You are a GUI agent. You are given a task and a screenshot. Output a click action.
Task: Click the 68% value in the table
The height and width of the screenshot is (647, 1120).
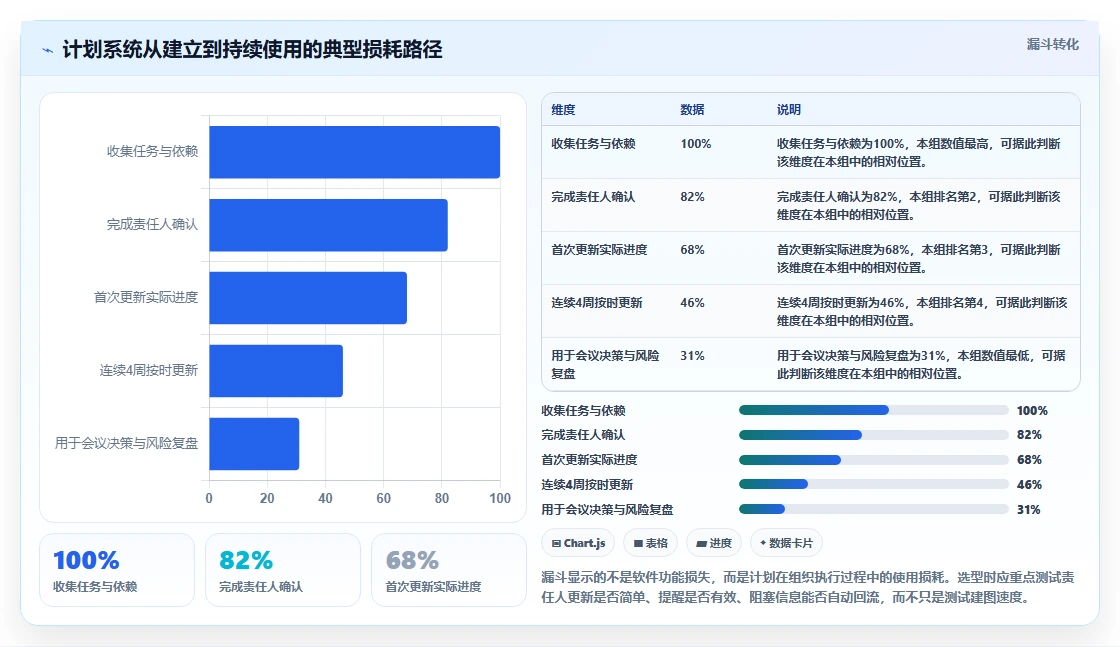pos(692,249)
